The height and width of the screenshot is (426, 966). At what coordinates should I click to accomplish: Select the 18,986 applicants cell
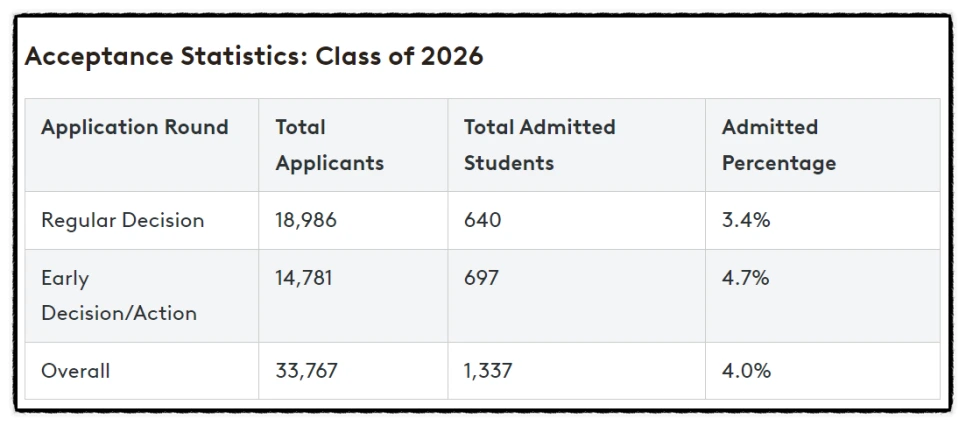click(306, 220)
